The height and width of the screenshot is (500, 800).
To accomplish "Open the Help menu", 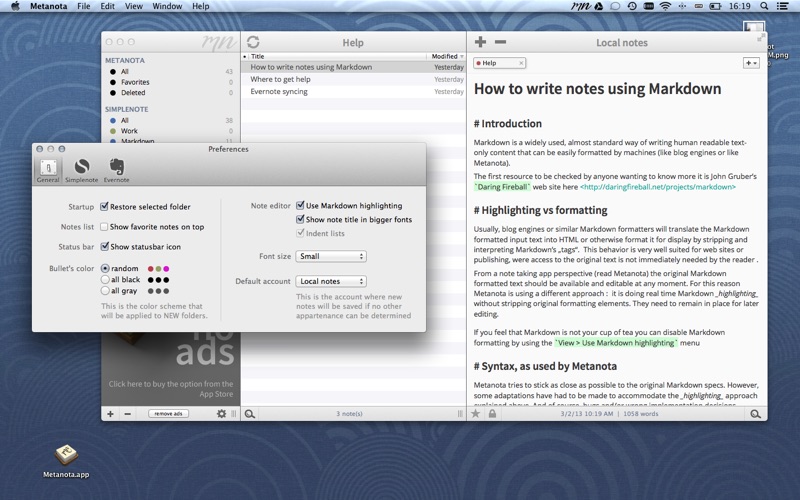I will (201, 6).
